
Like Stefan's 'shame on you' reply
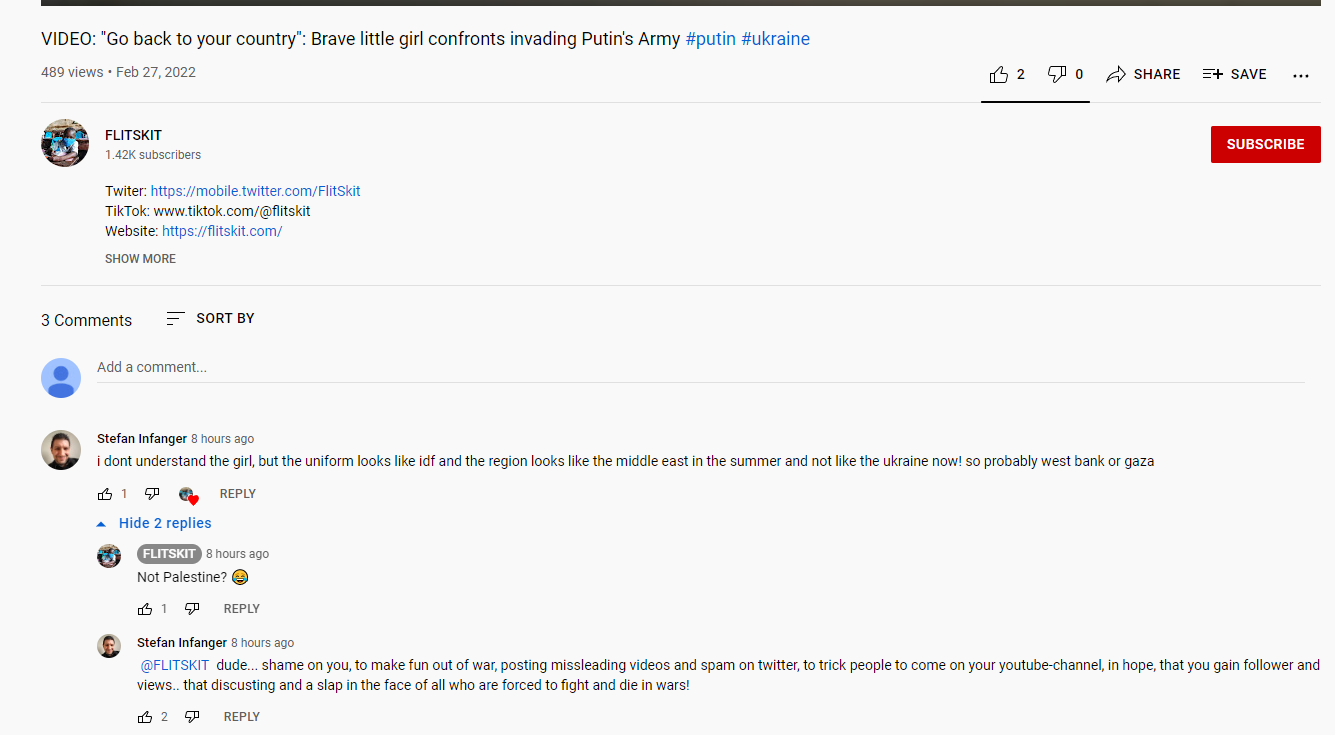pos(146,717)
